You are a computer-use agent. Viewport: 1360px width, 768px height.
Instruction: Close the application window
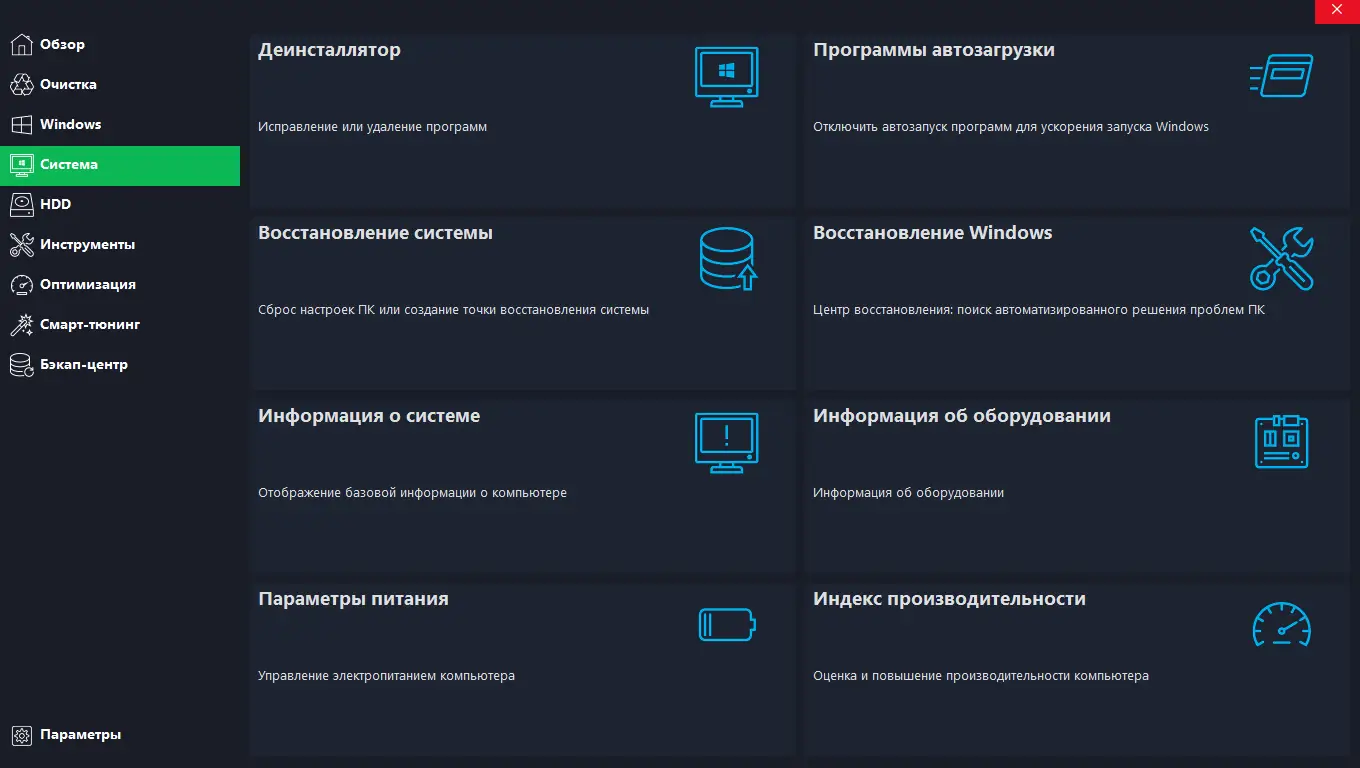tap(1337, 10)
